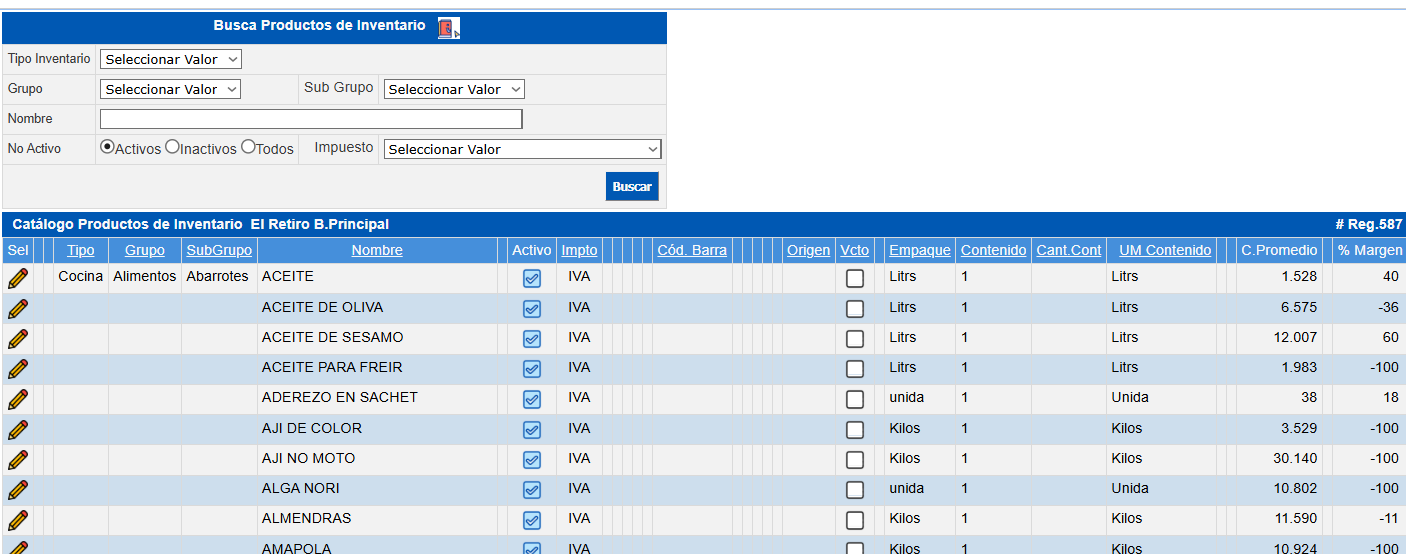Select the Inactivos radio button

(172, 147)
